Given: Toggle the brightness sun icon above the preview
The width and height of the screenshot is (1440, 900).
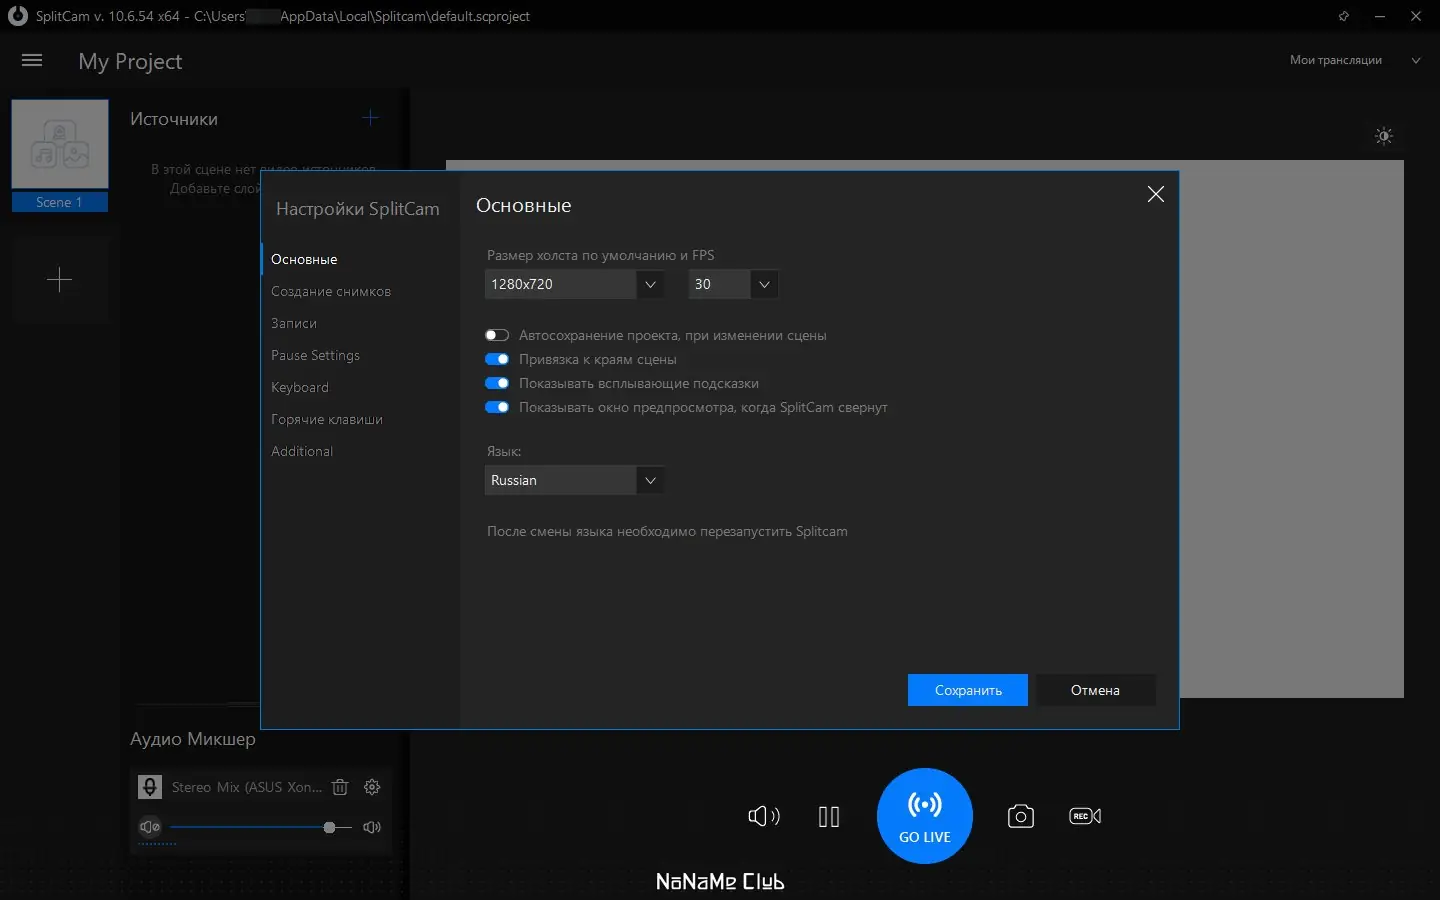Looking at the screenshot, I should 1384,136.
